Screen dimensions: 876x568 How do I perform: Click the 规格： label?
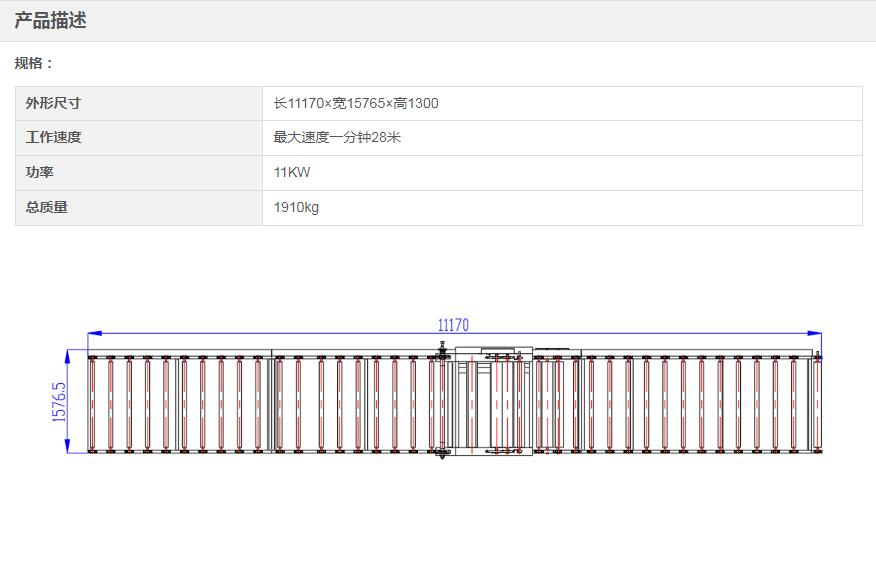(x=34, y=63)
